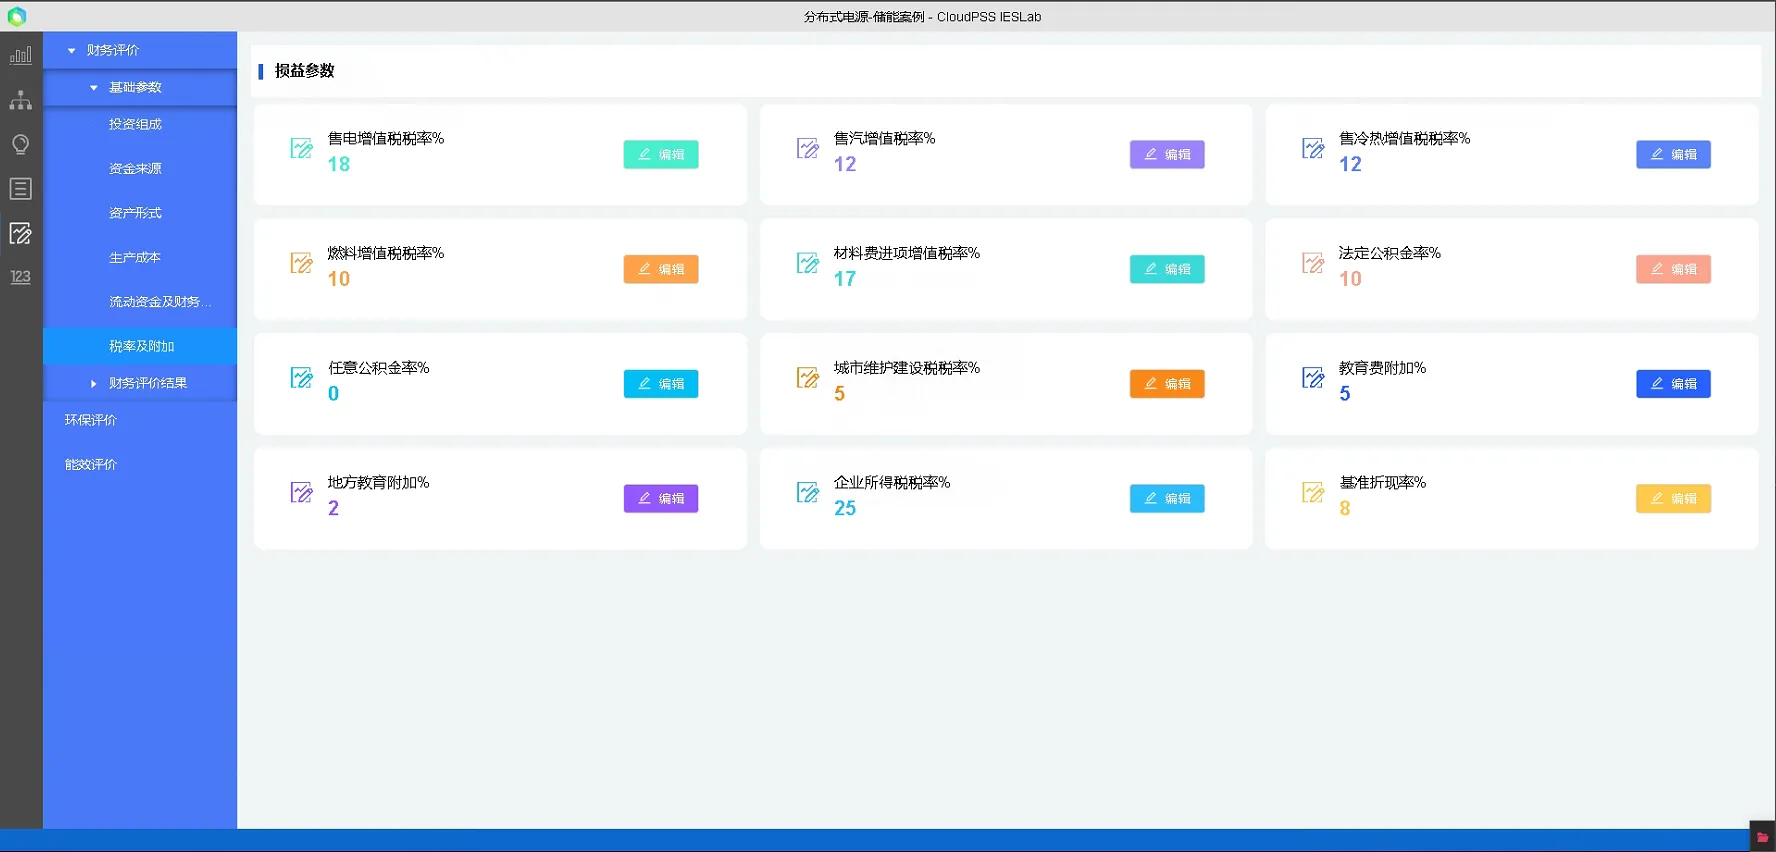1776x852 pixels.
Task: Click the window title 分布式电源-储能案例
Action: pyautogui.click(x=864, y=17)
